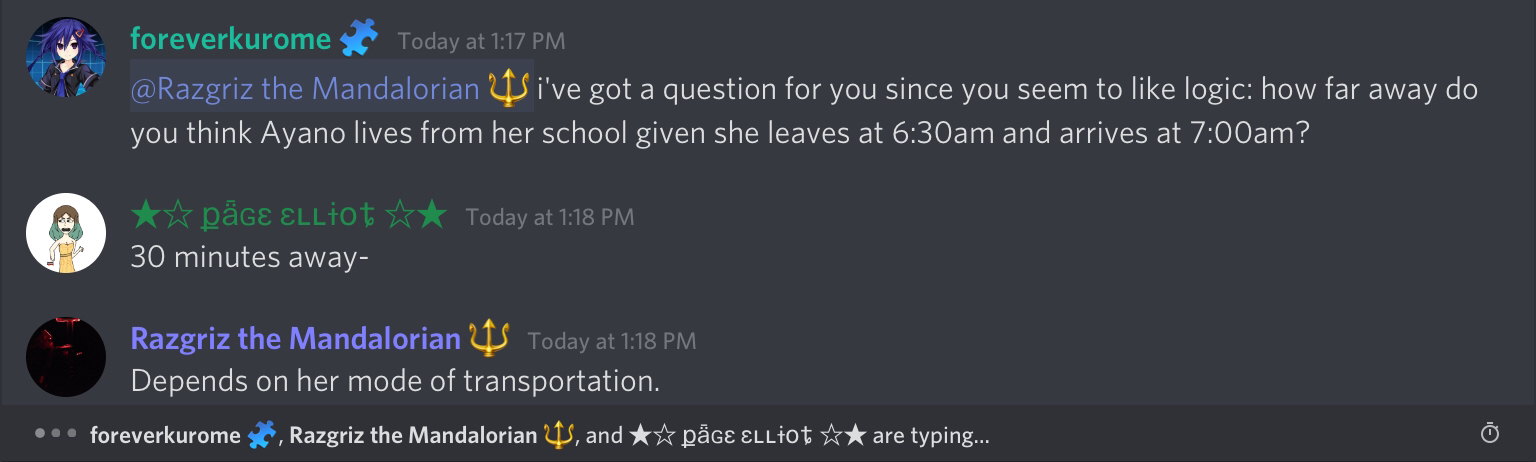This screenshot has width=1536, height=462.
Task: Click the trident icon in typing bar
Action: coord(557,435)
